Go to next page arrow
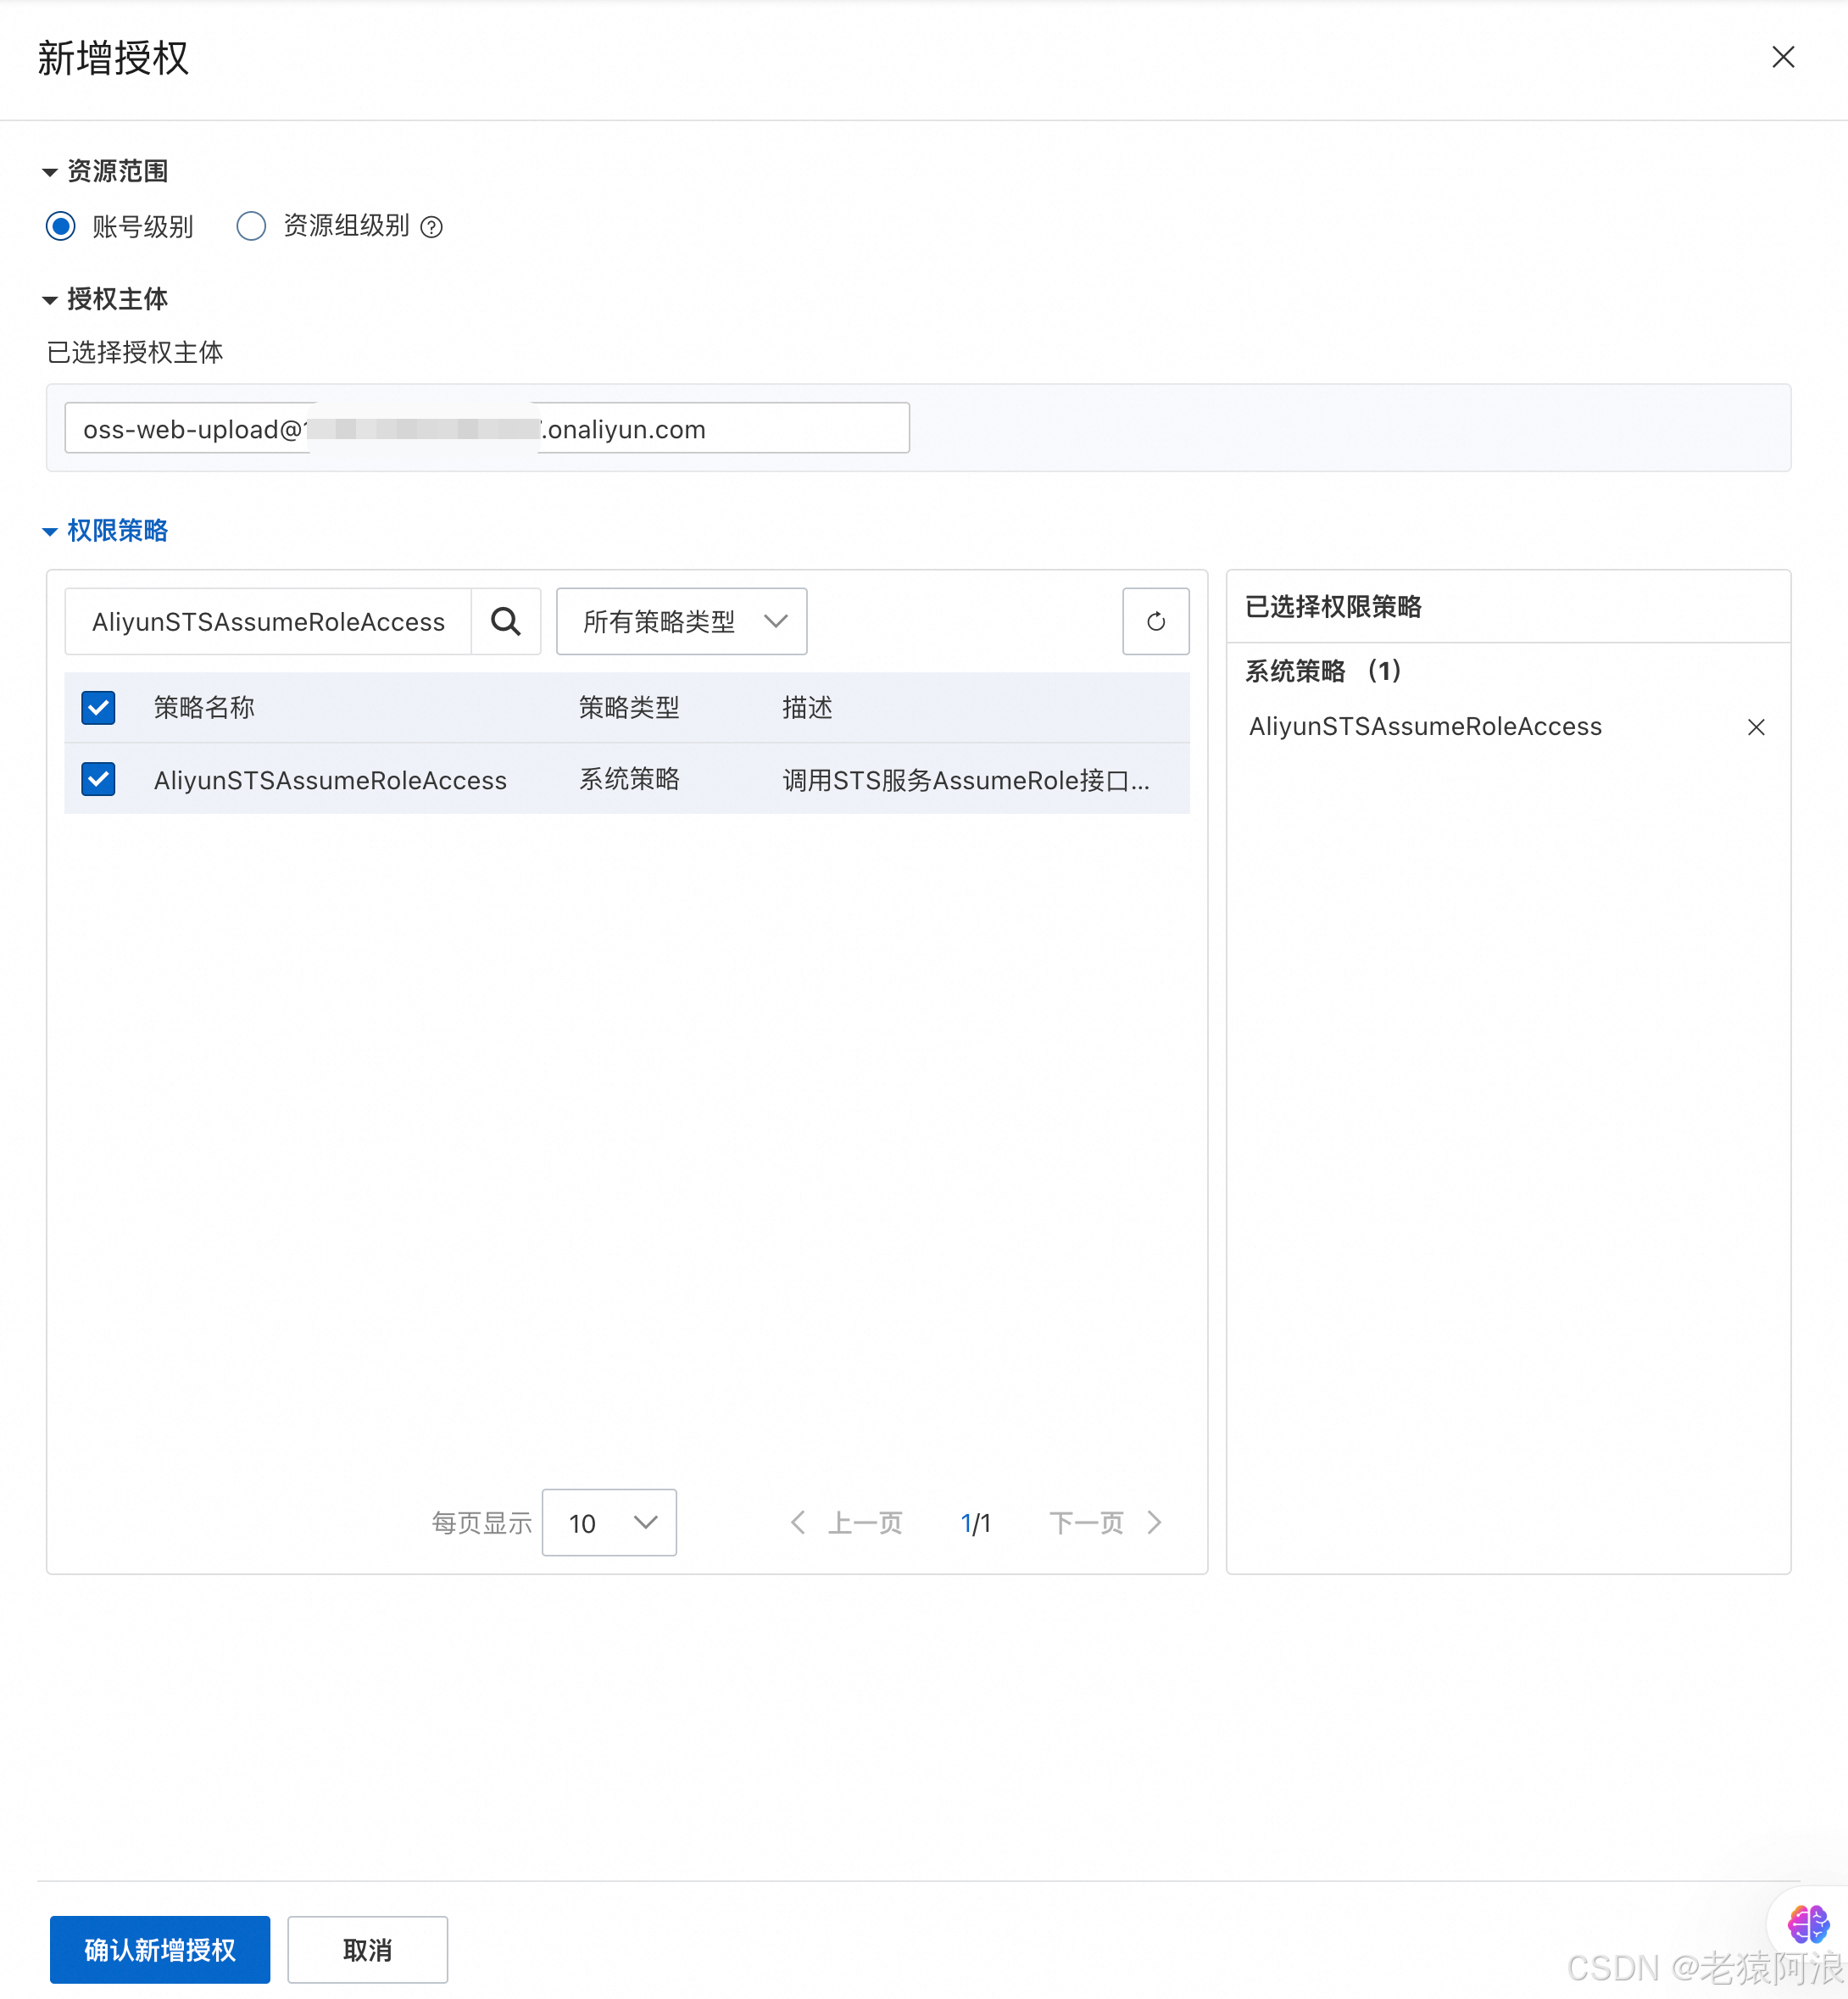 (x=1155, y=1522)
